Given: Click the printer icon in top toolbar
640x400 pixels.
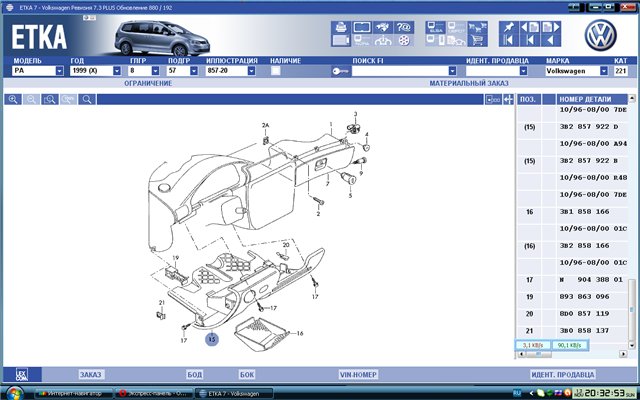Looking at the screenshot, I should point(339,27).
